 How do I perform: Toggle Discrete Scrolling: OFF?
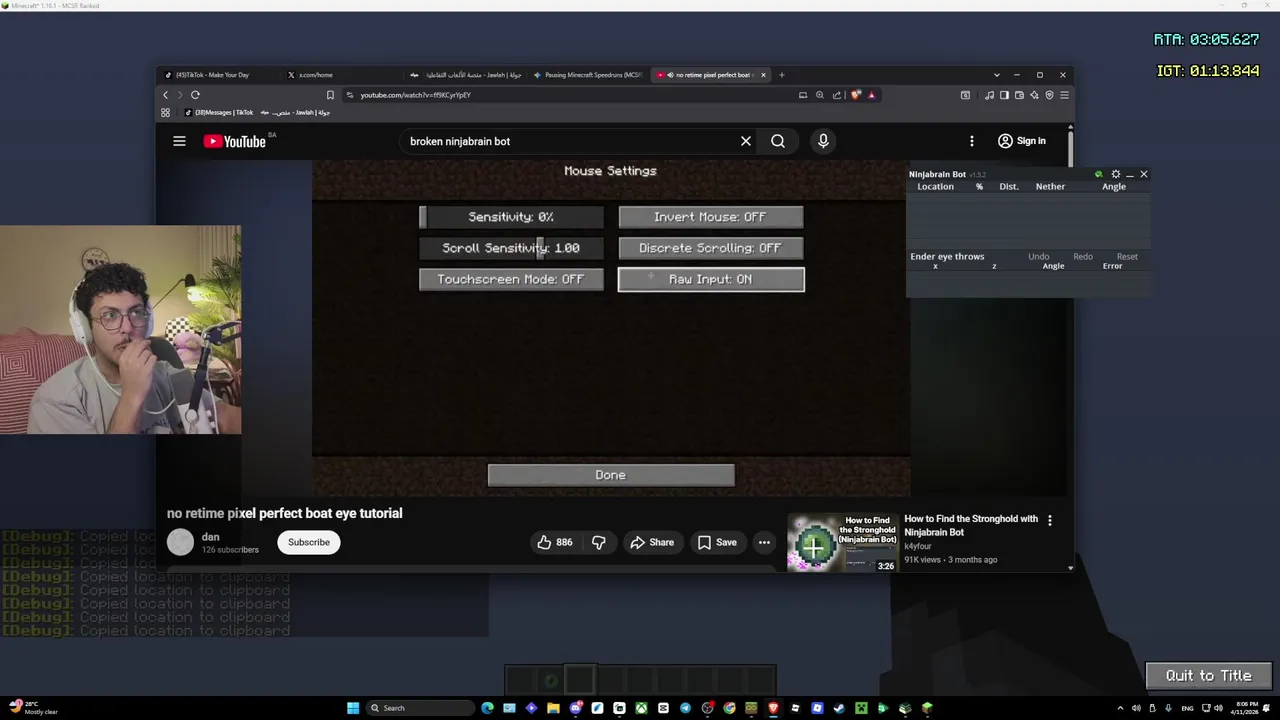711,248
